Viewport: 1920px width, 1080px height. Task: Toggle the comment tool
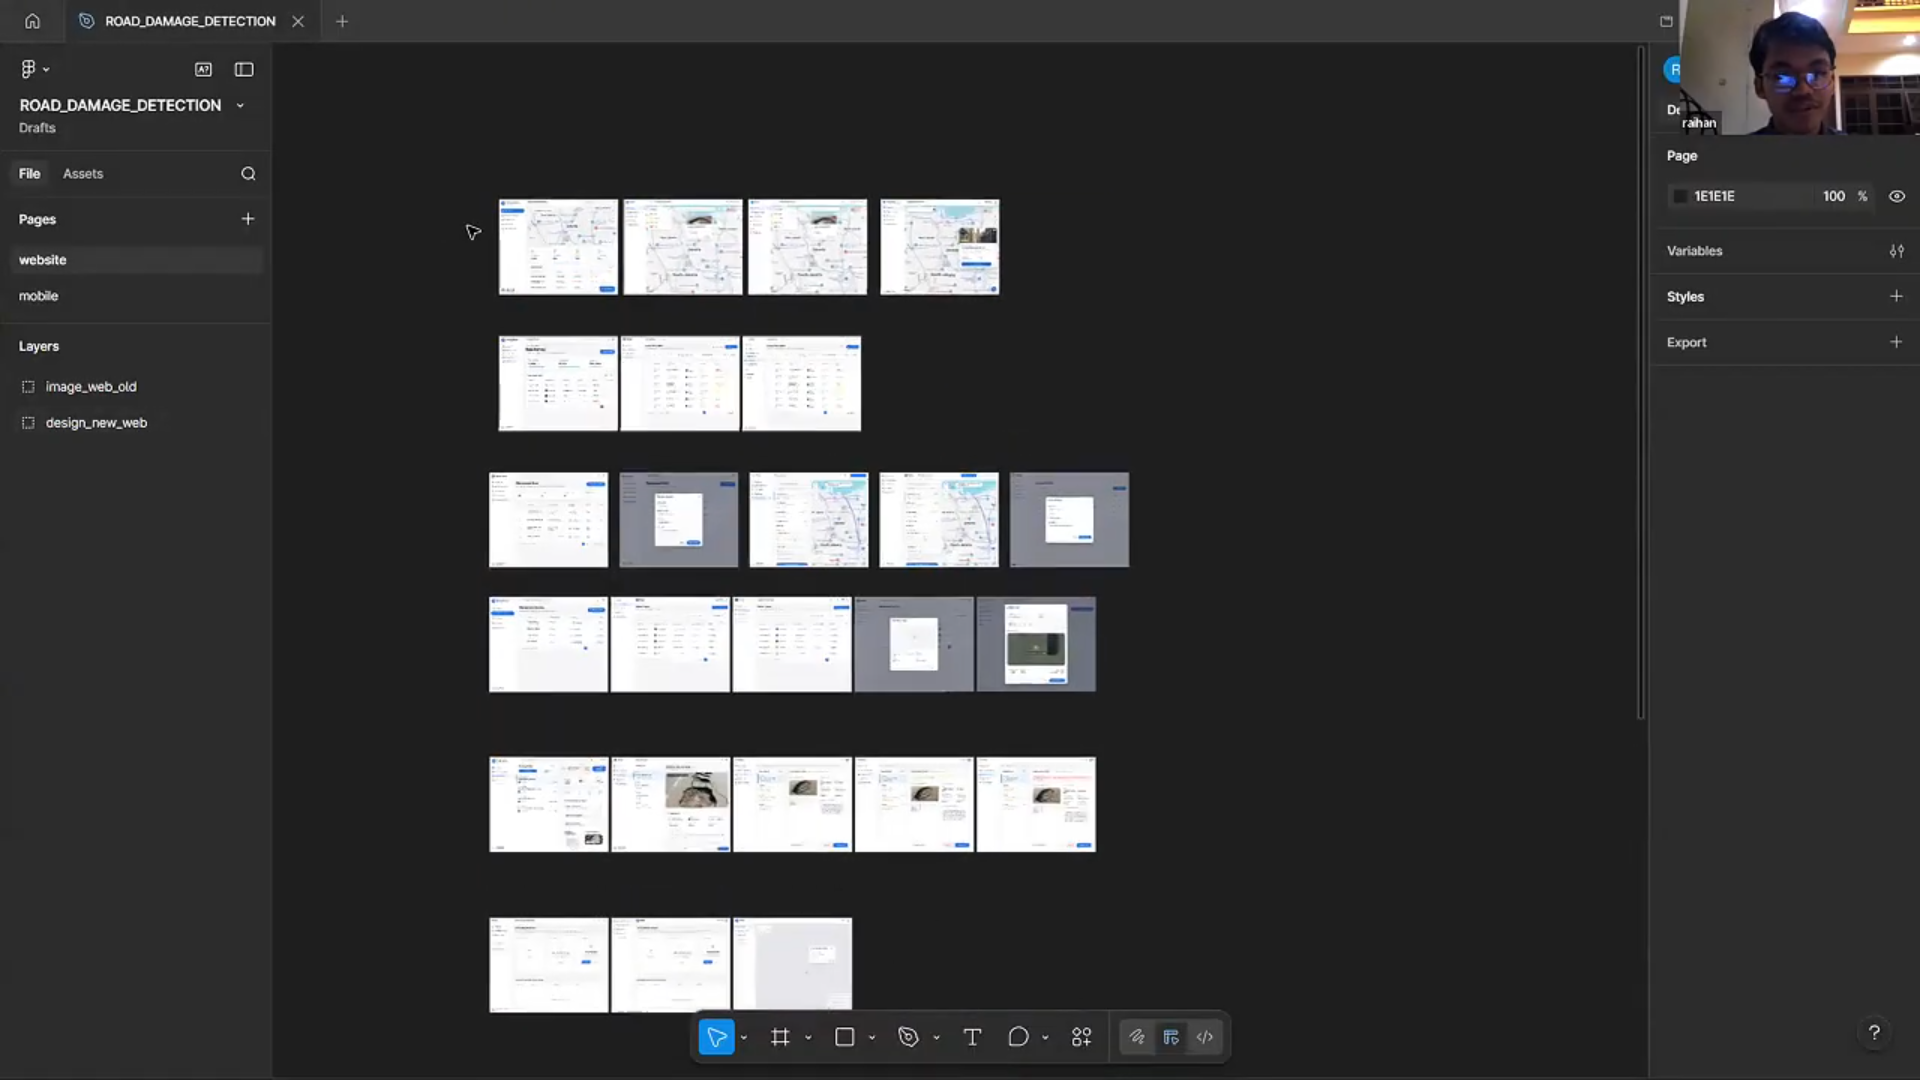coord(1017,1037)
